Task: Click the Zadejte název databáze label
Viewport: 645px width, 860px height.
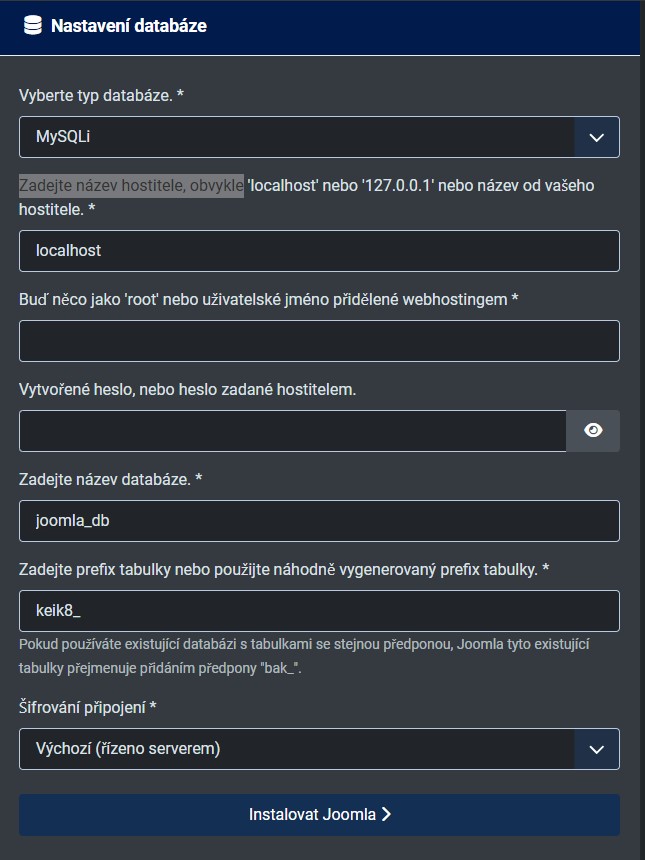Action: pos(110,479)
